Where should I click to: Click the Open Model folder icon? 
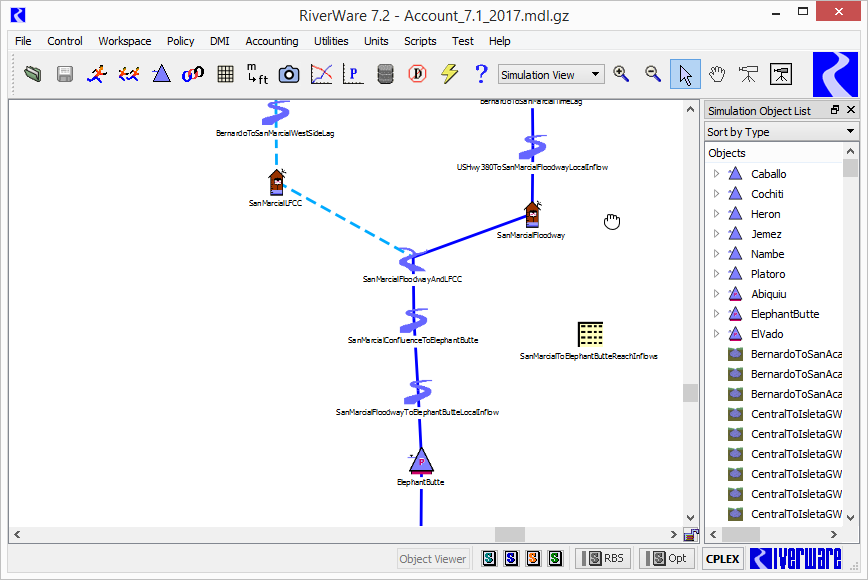click(x=33, y=74)
